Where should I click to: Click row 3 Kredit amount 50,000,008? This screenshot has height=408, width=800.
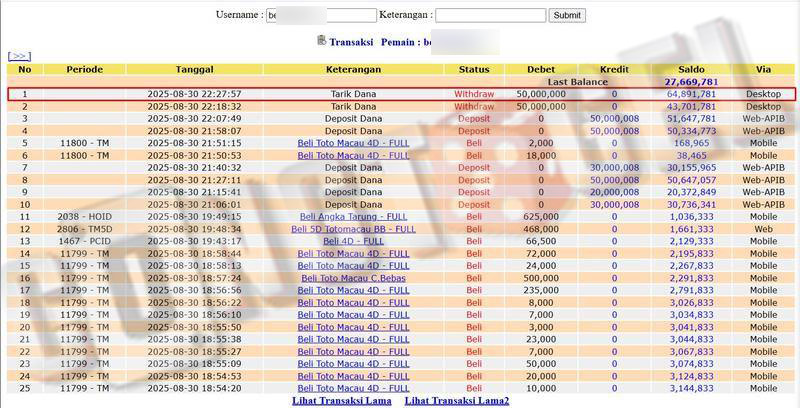coord(614,118)
